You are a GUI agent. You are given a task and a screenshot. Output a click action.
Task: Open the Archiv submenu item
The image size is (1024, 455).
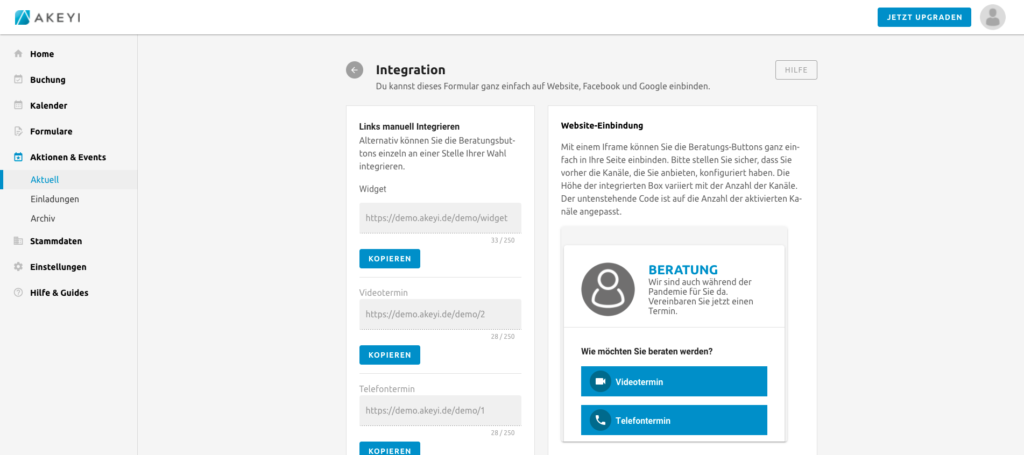coord(43,218)
